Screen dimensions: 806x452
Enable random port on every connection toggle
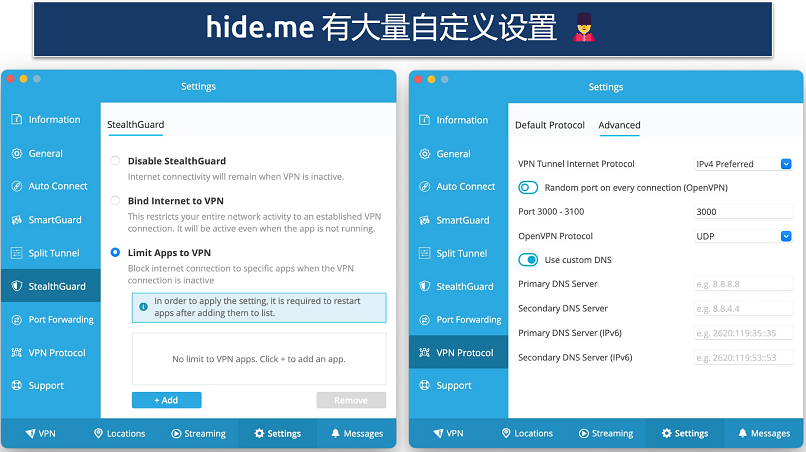pos(528,188)
